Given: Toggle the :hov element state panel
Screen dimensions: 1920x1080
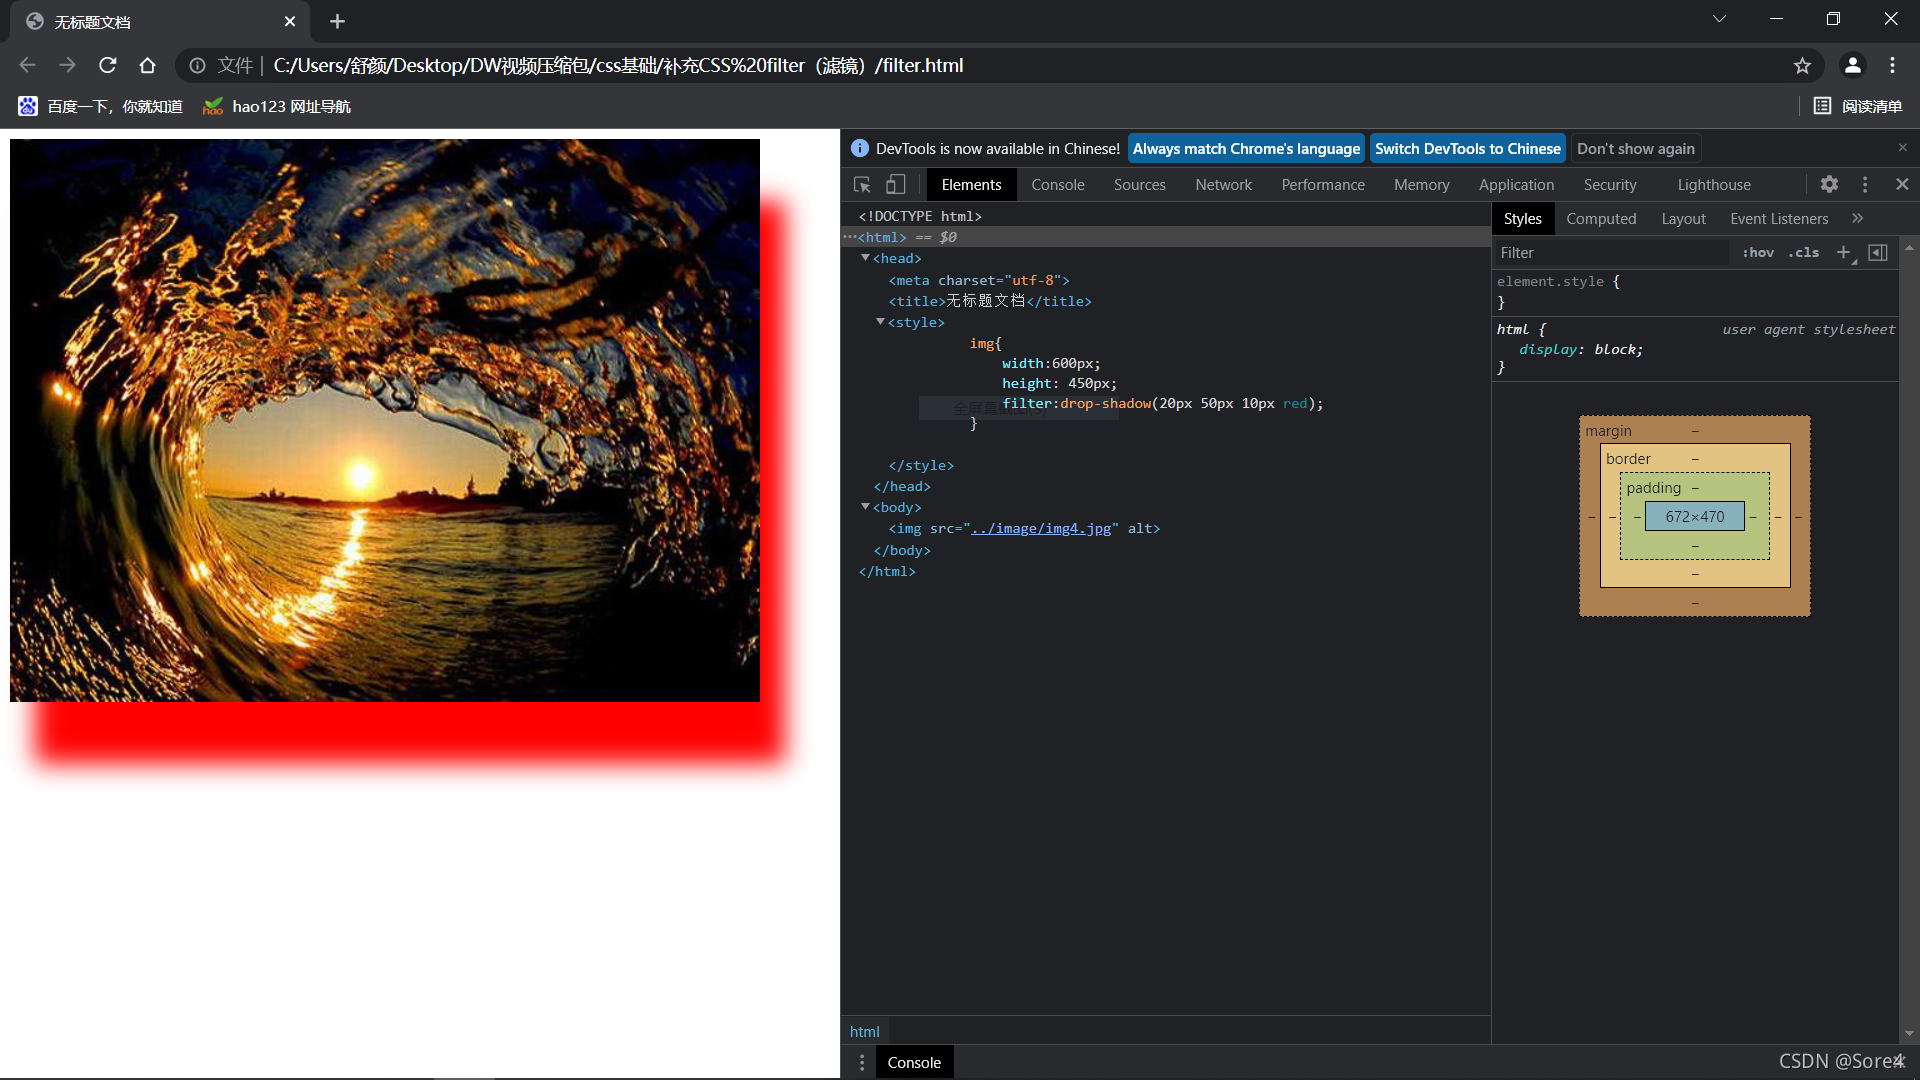Looking at the screenshot, I should pos(1758,253).
